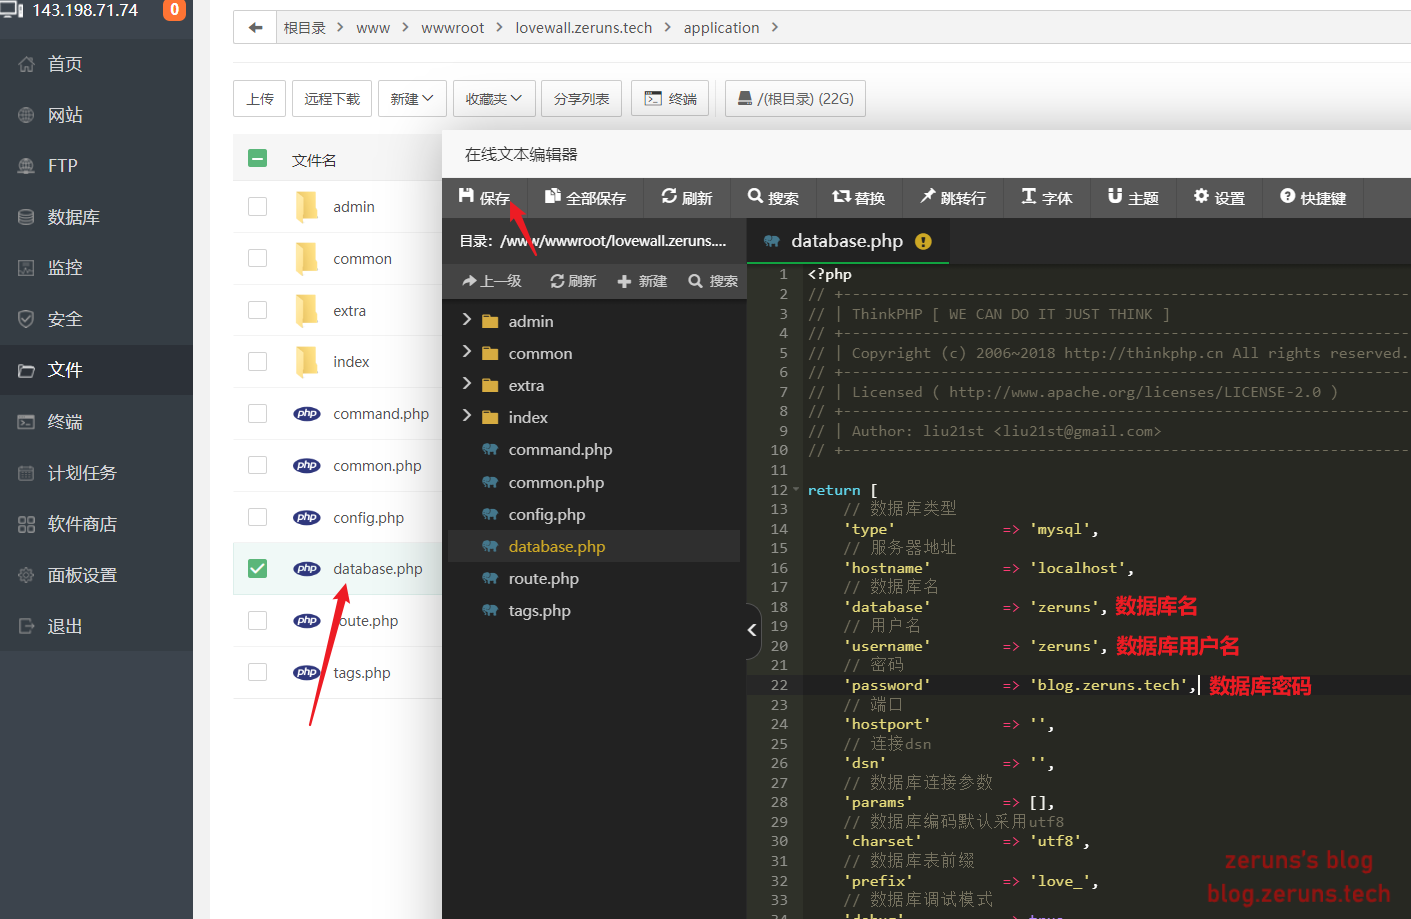Switch to the database.php editor tab
The image size is (1411, 919).
(846, 241)
